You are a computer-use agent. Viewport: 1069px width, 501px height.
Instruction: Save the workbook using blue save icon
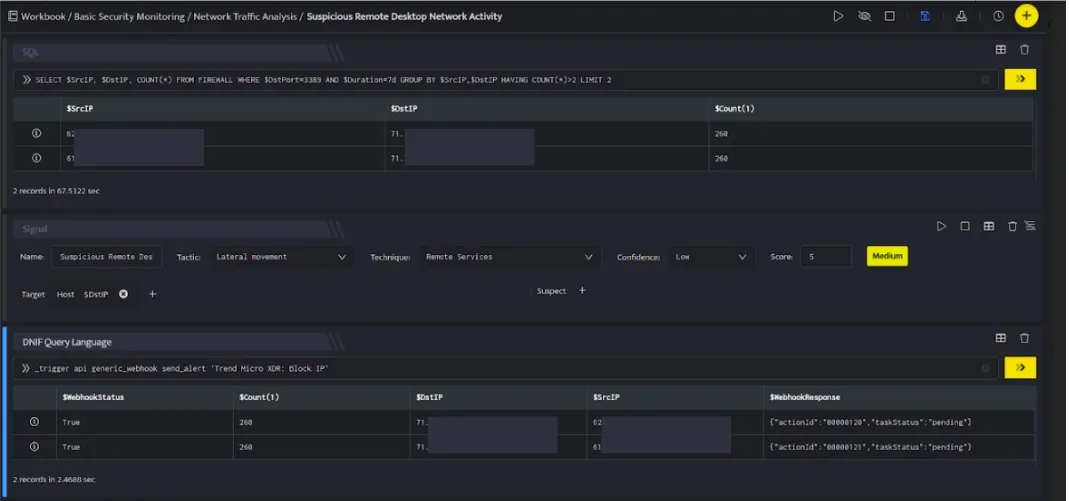point(925,16)
